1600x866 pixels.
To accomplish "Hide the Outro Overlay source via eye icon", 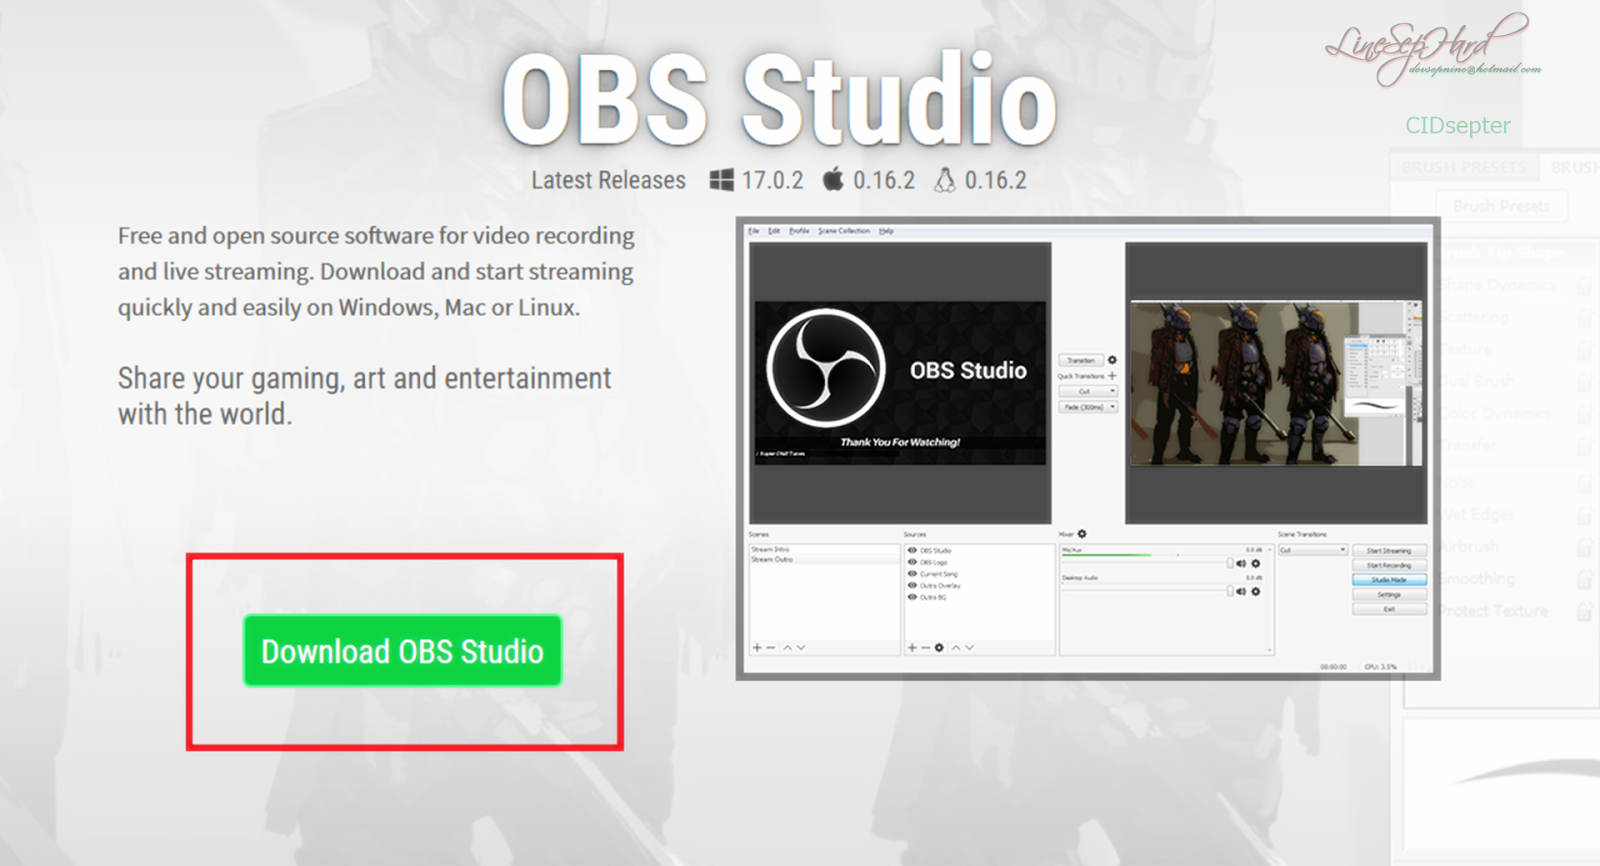I will coord(912,585).
